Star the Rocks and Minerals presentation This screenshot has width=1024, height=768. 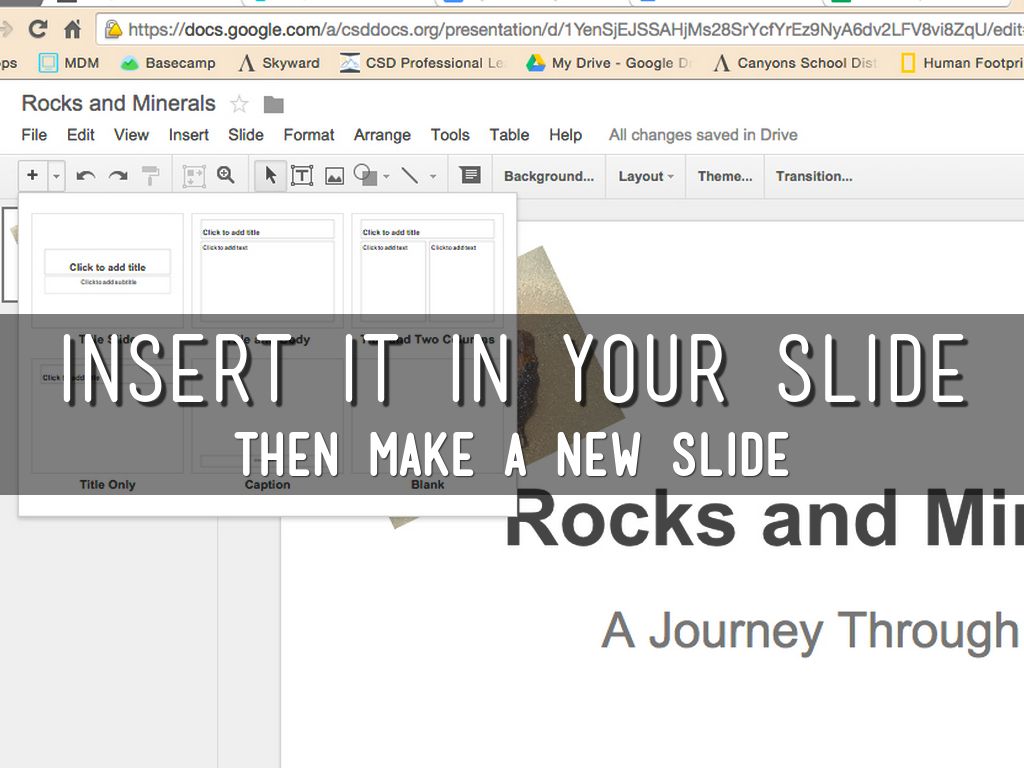[x=239, y=104]
